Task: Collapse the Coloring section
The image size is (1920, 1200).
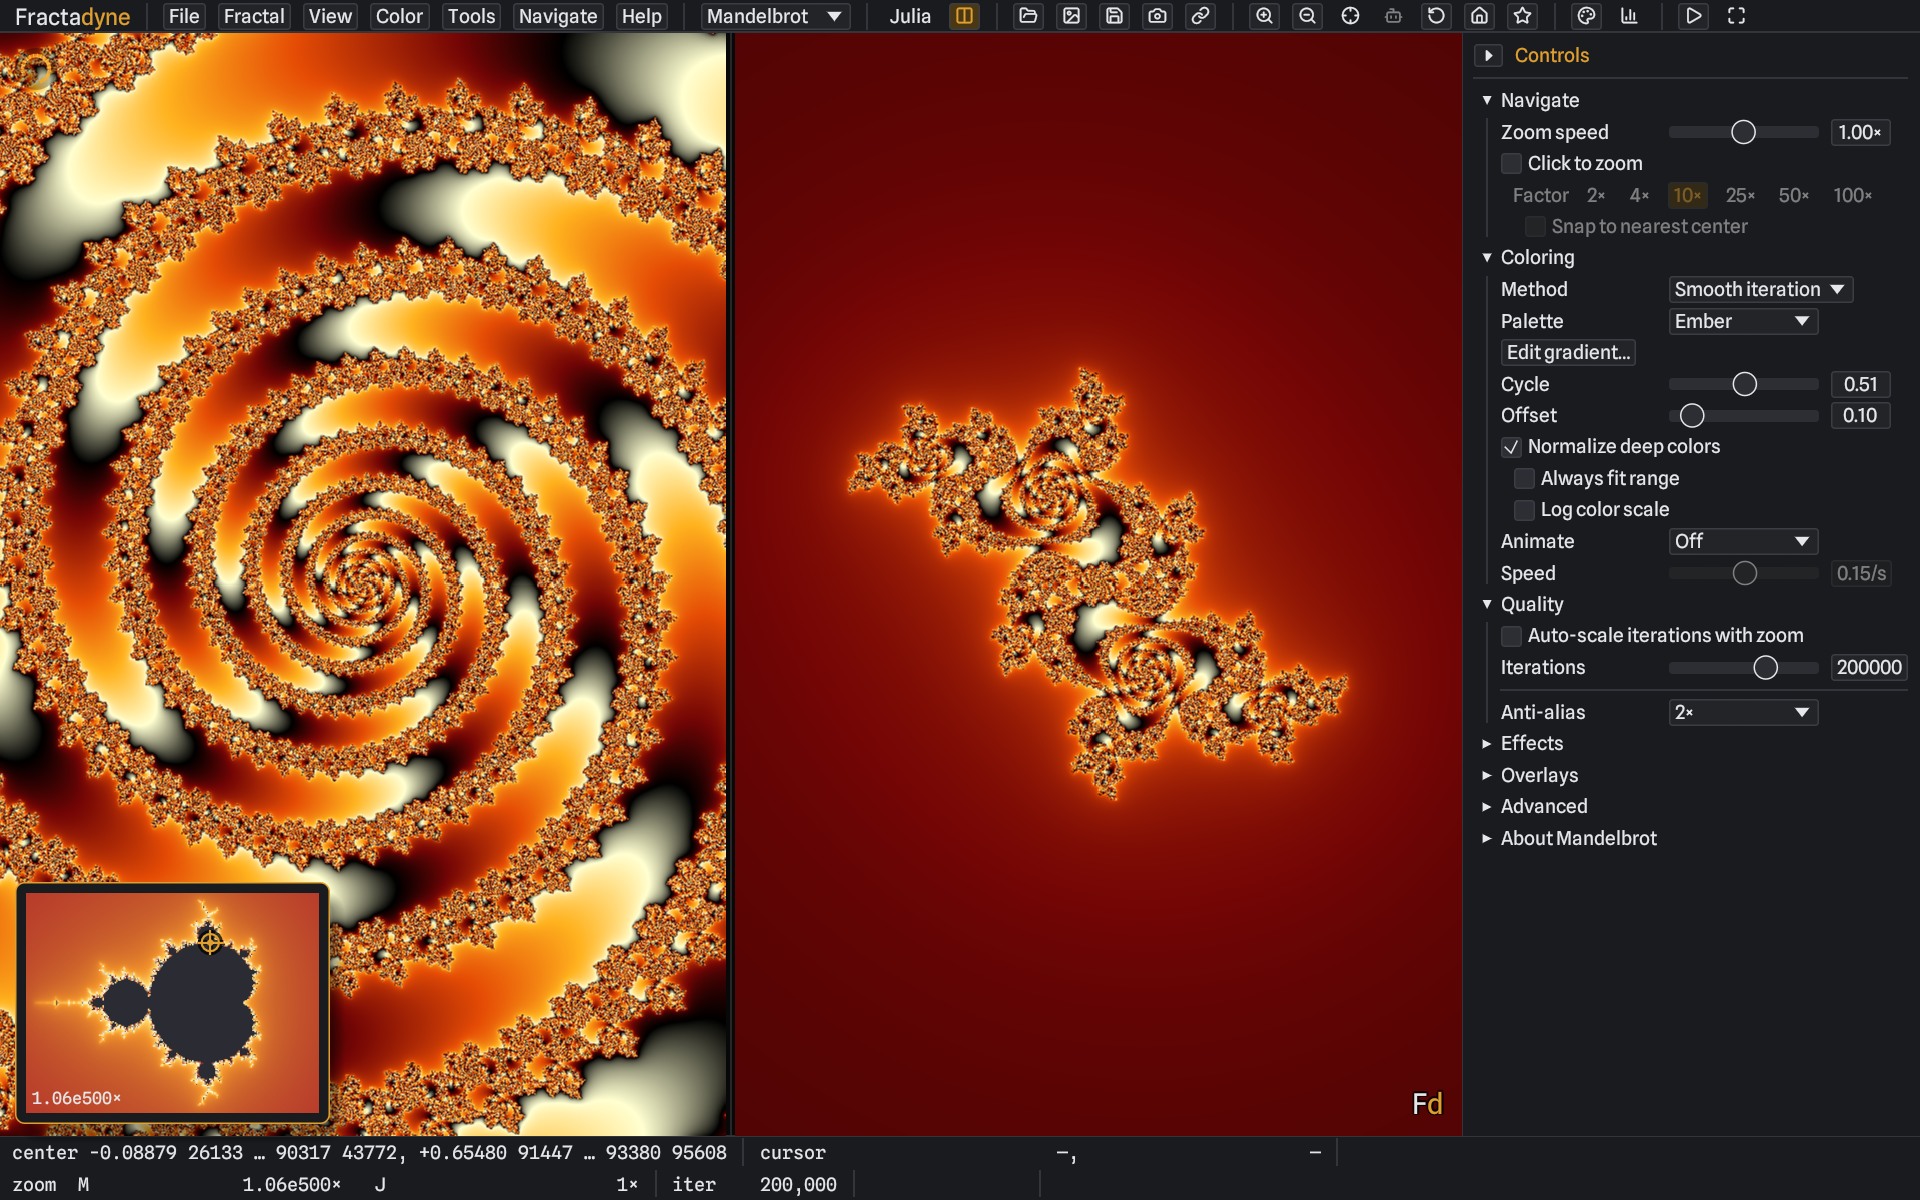Action: [1487, 257]
